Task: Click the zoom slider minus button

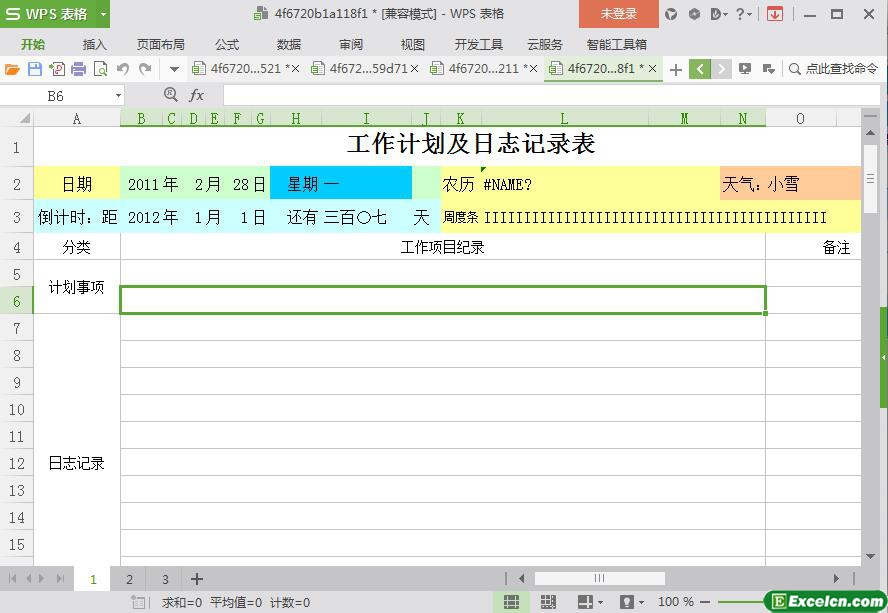Action: pos(705,602)
